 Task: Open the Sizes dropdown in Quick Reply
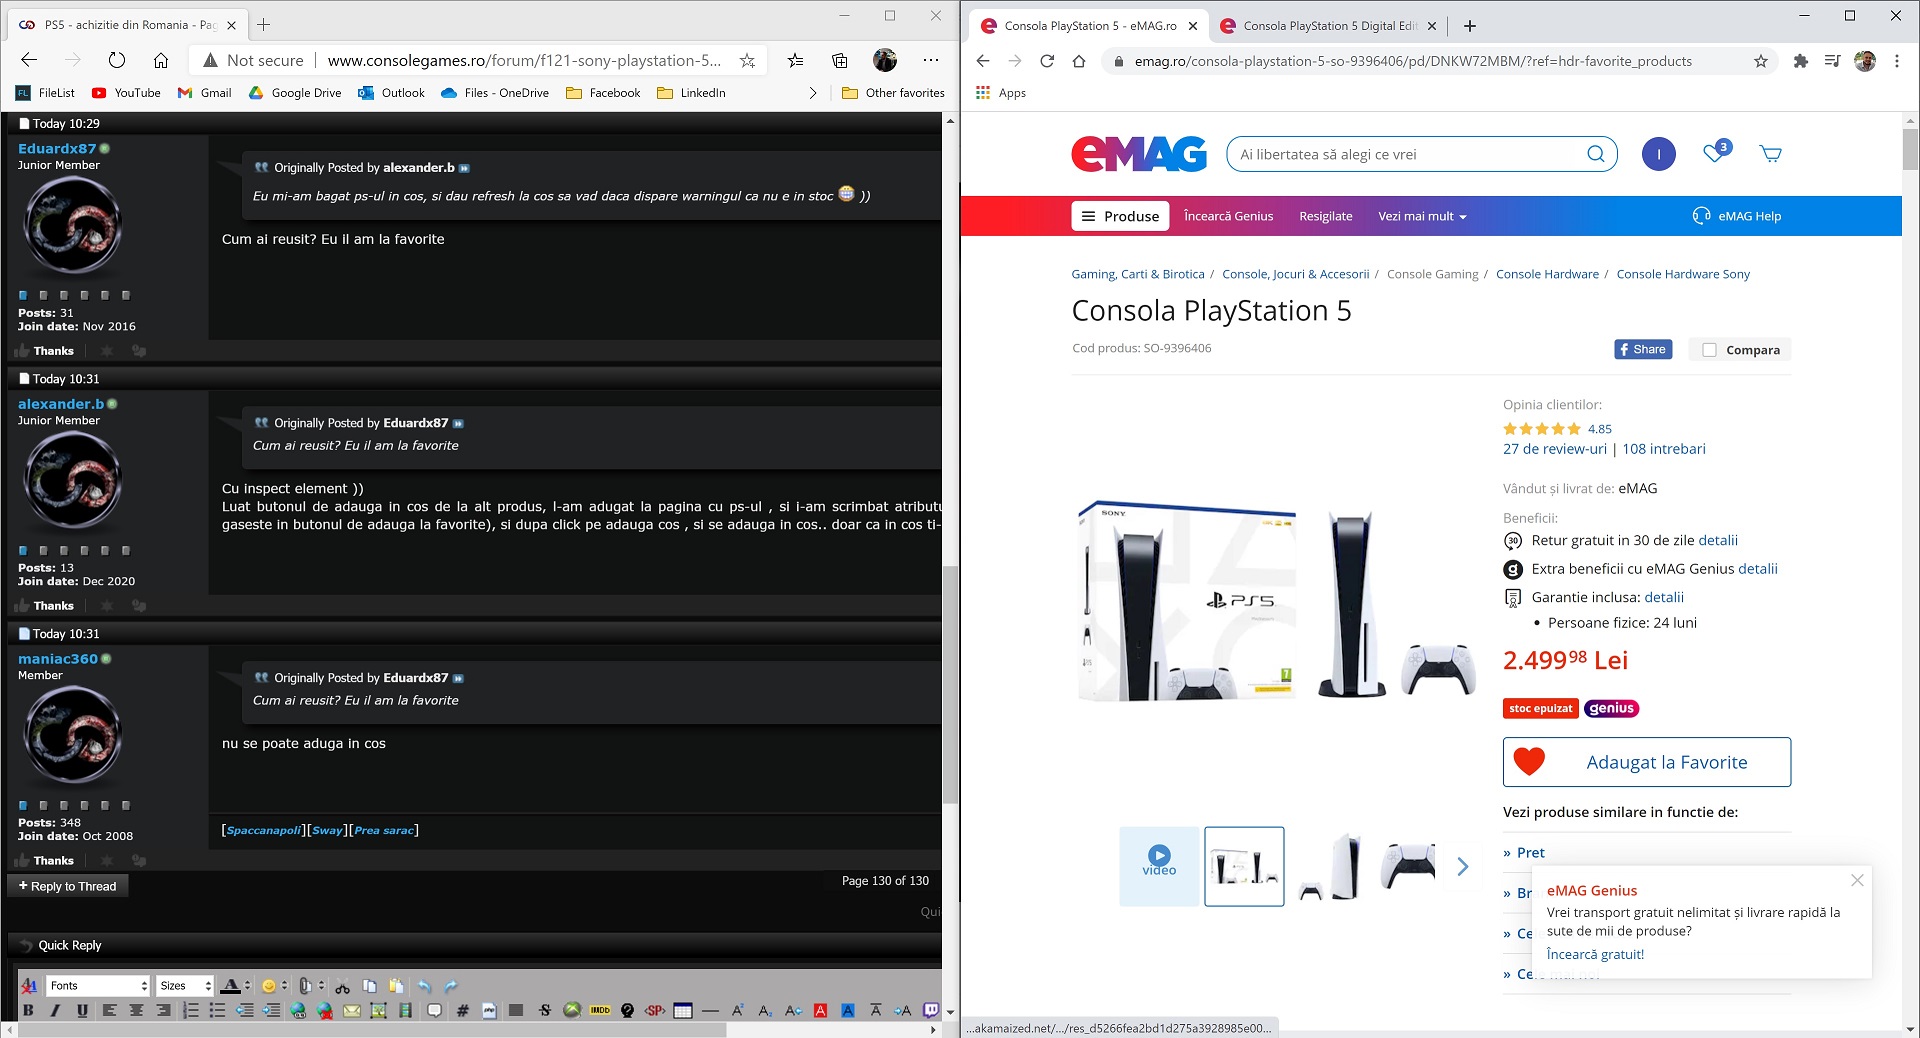coord(185,986)
